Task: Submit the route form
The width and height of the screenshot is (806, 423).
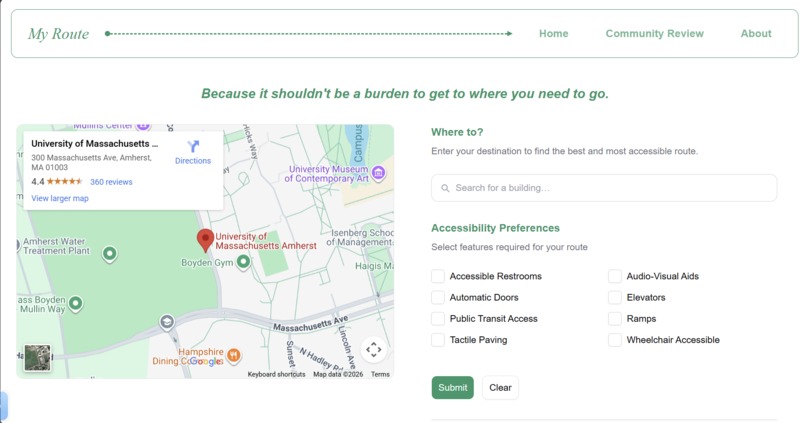Action: click(452, 388)
